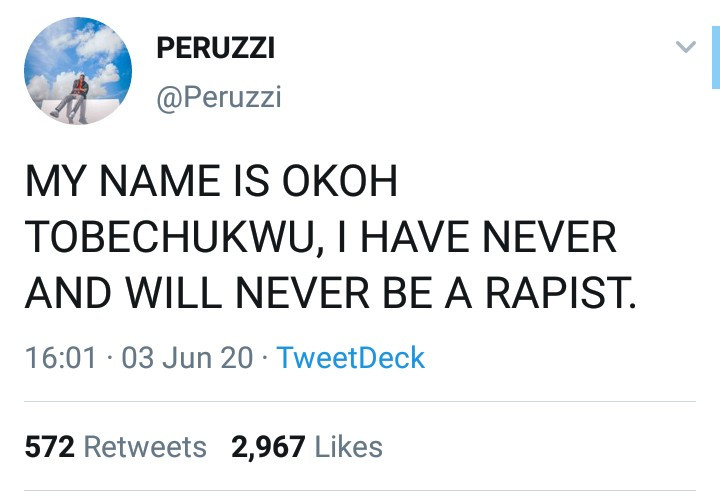Viewport: 720px width, 502px height.
Task: Click the TweetDeck source link
Action: pyautogui.click(x=350, y=358)
